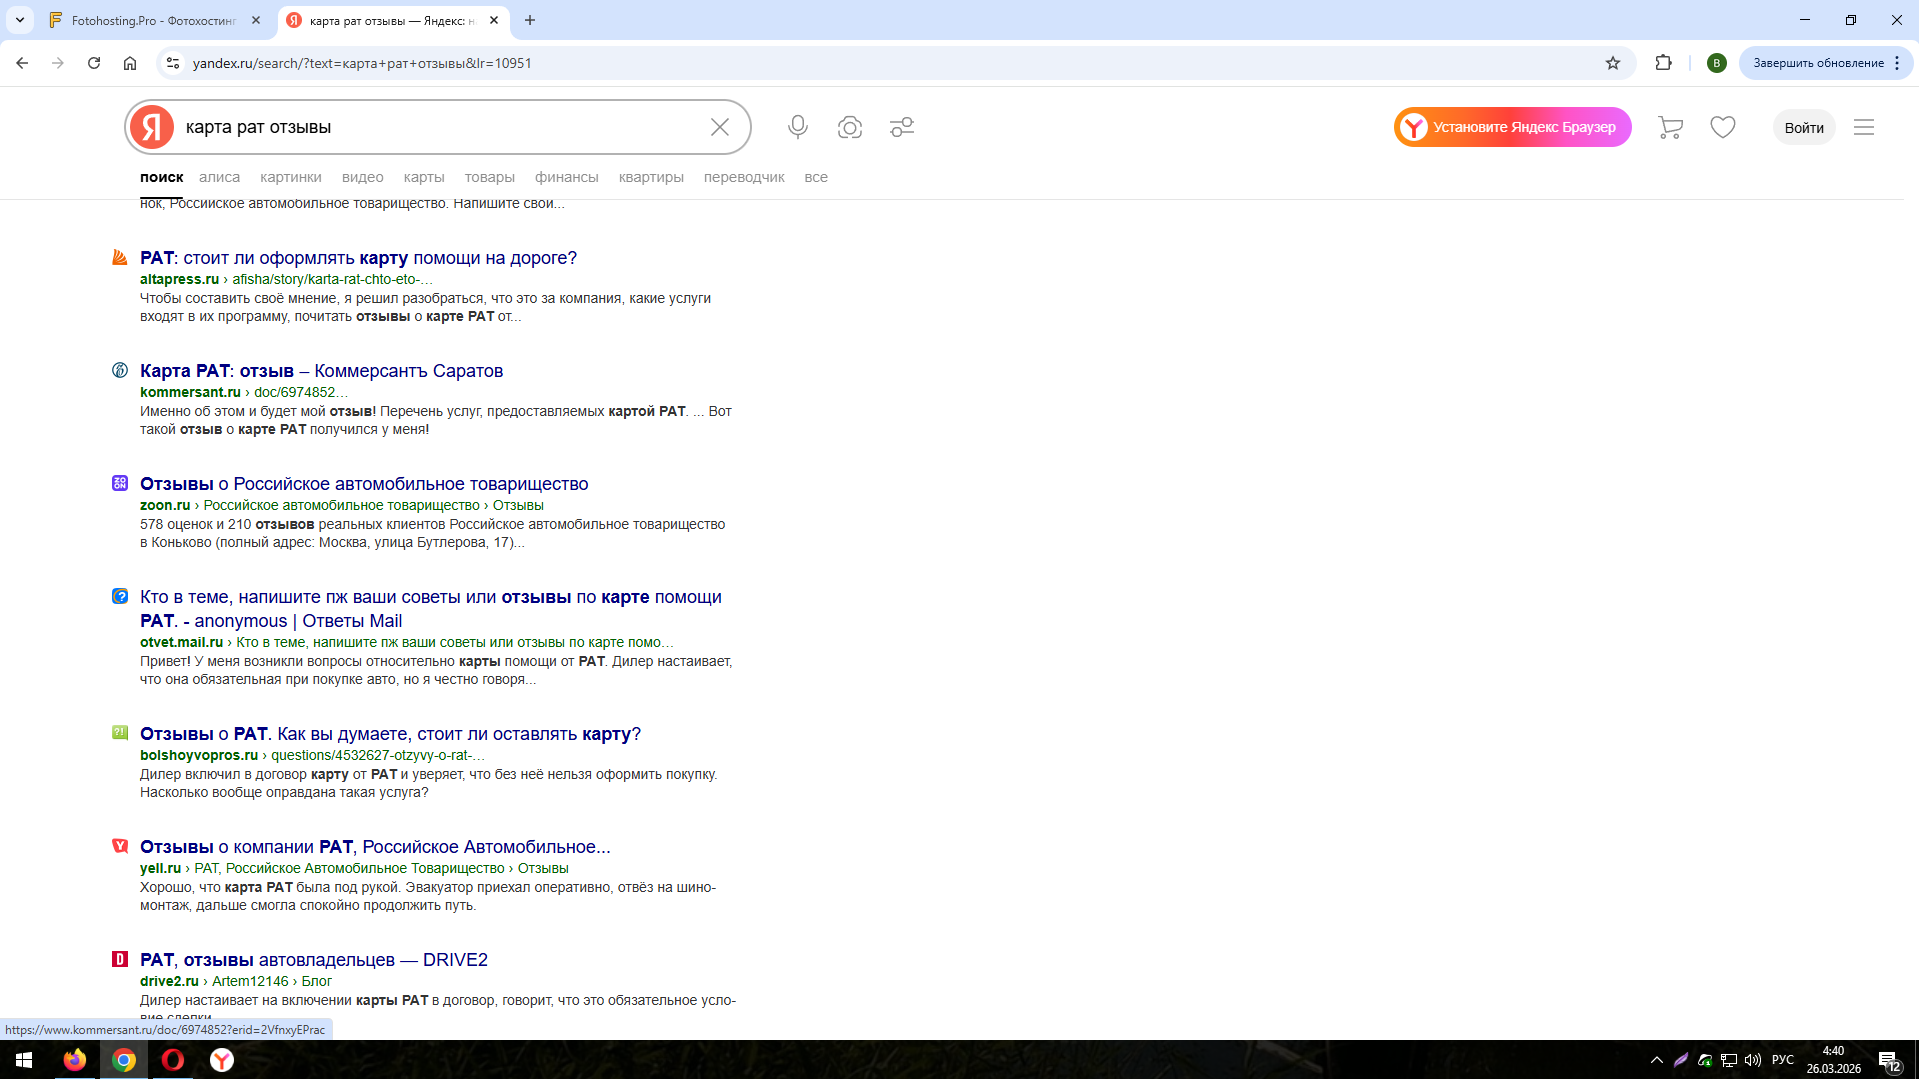Click kommersant.ru result favicon
Viewport: 1919px width, 1079px height.
[x=120, y=370]
